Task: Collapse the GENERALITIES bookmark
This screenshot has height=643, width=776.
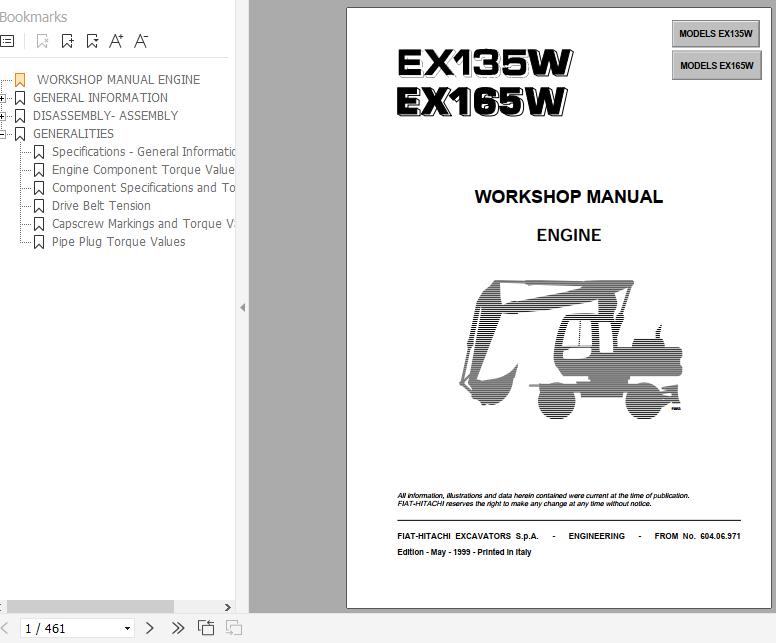Action: pyautogui.click(x=2, y=134)
